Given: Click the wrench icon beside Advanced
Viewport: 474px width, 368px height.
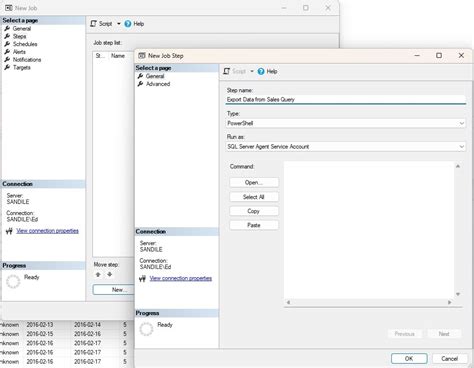Looking at the screenshot, I should click(x=140, y=84).
